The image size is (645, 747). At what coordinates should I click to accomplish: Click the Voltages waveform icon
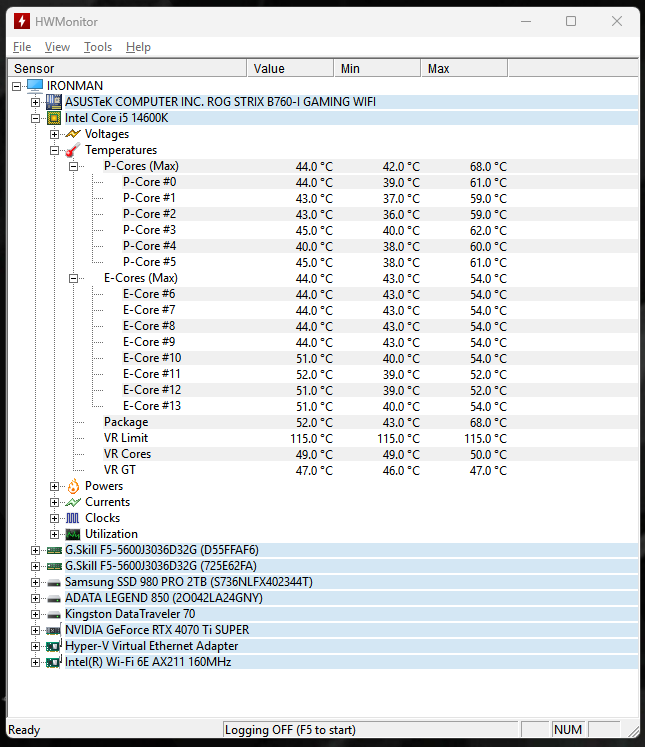coord(73,134)
